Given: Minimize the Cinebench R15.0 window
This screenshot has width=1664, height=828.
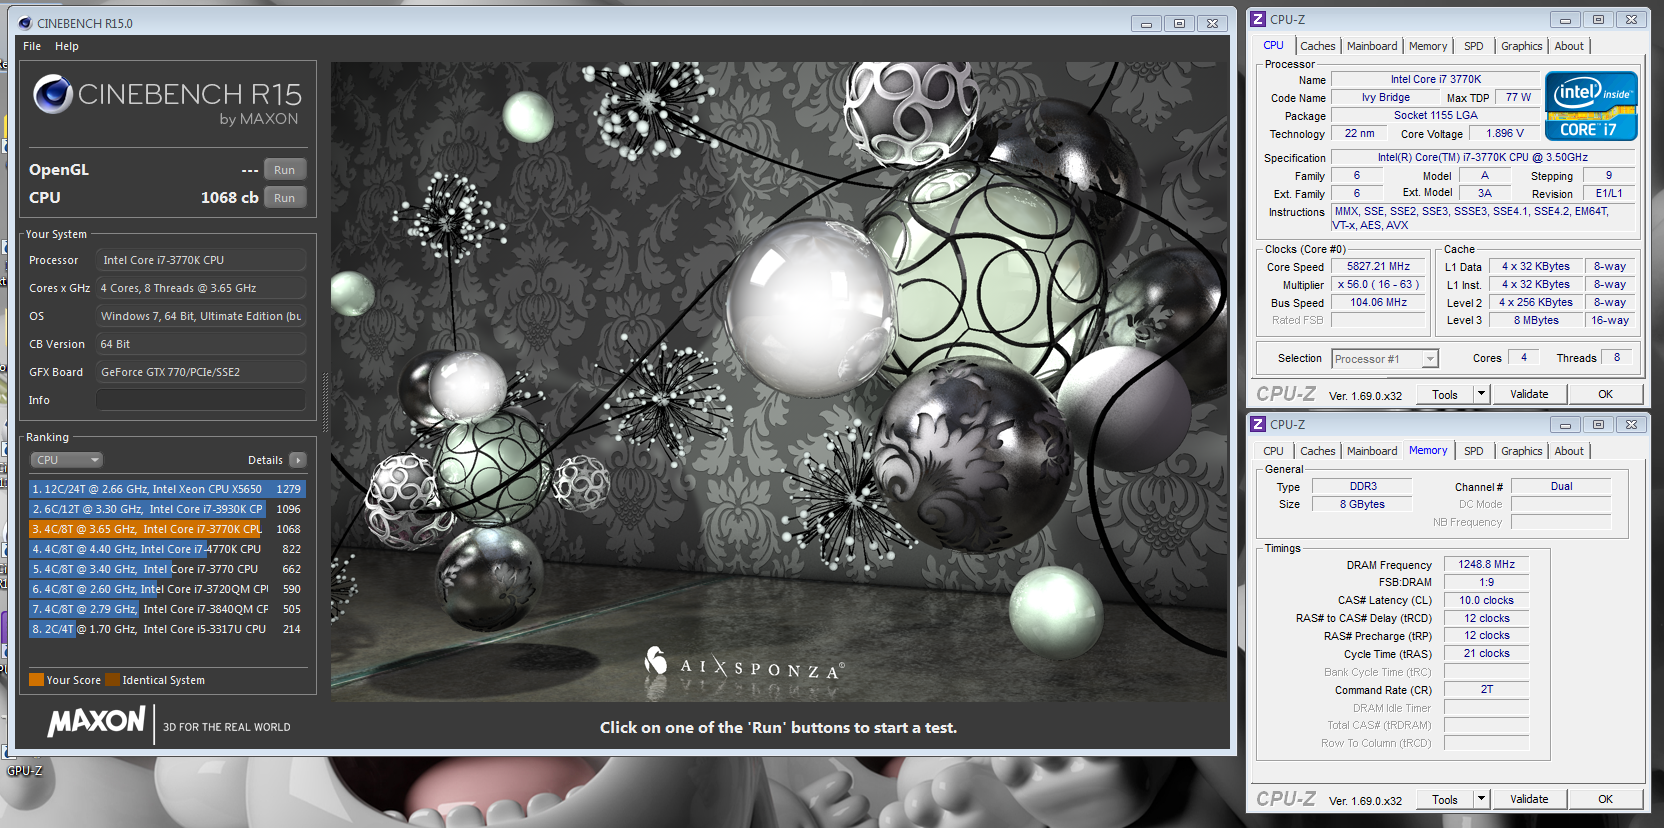Looking at the screenshot, I should point(1146,23).
